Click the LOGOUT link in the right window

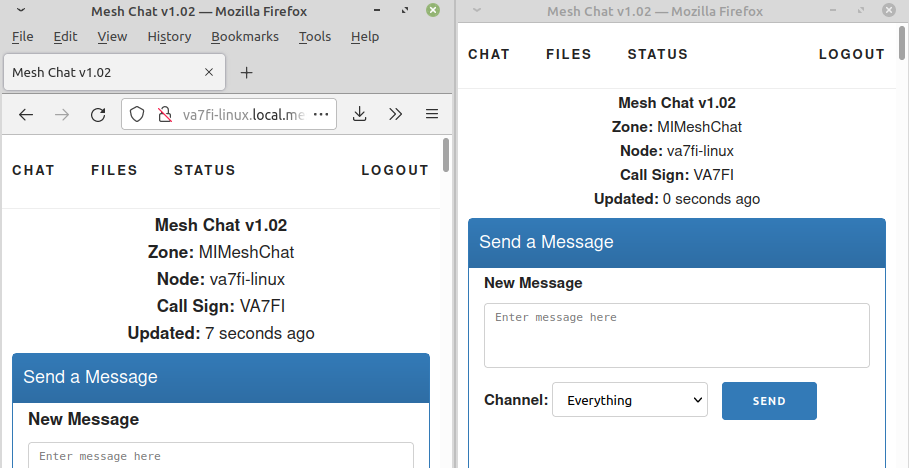[x=851, y=55]
